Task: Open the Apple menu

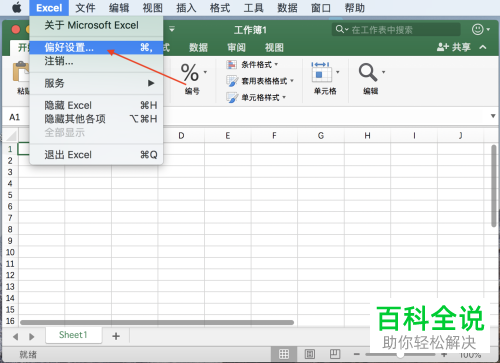Action: (16, 8)
